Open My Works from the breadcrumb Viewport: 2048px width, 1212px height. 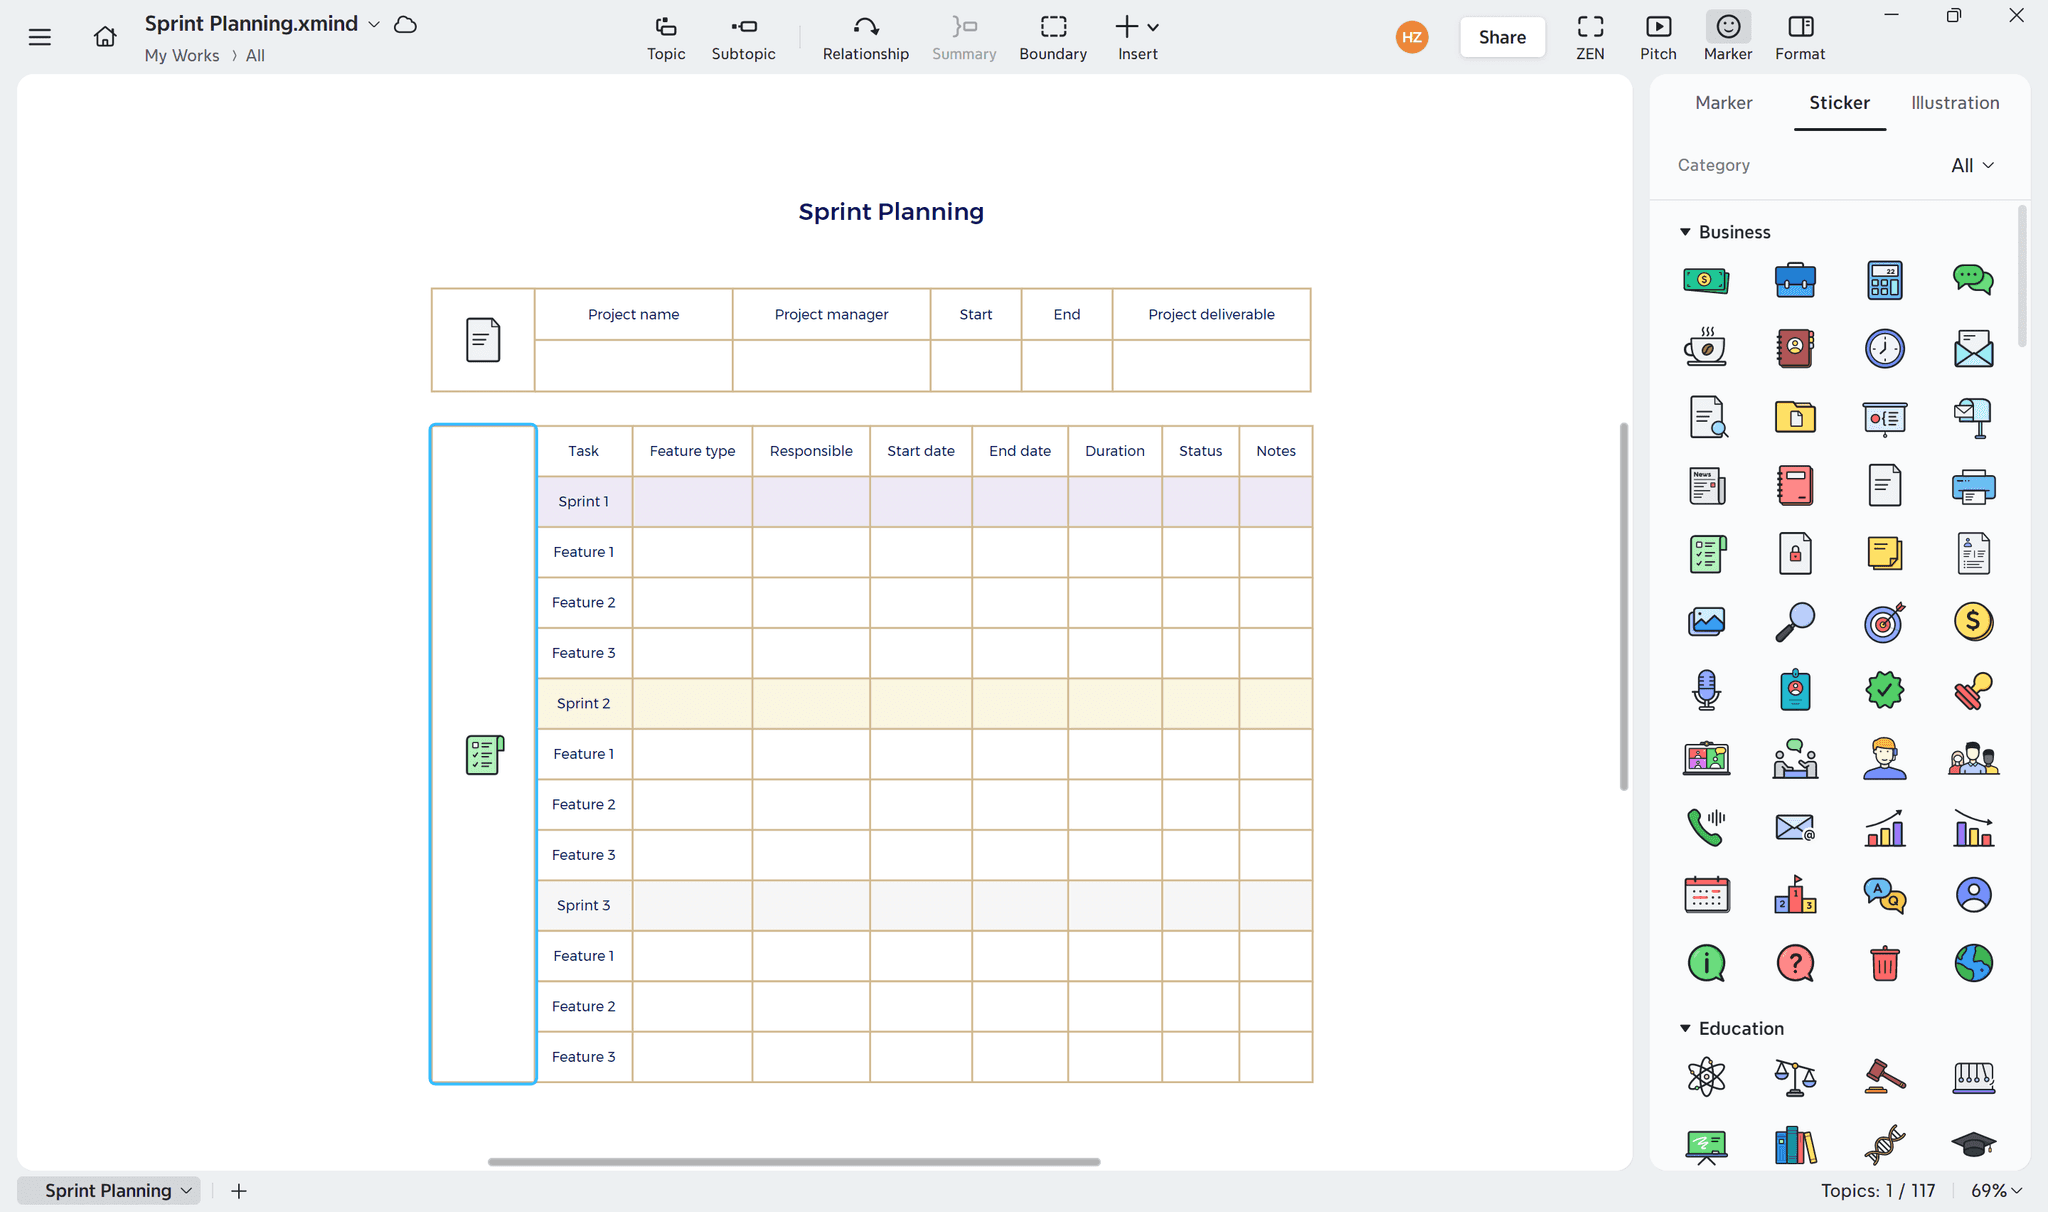coord(181,55)
